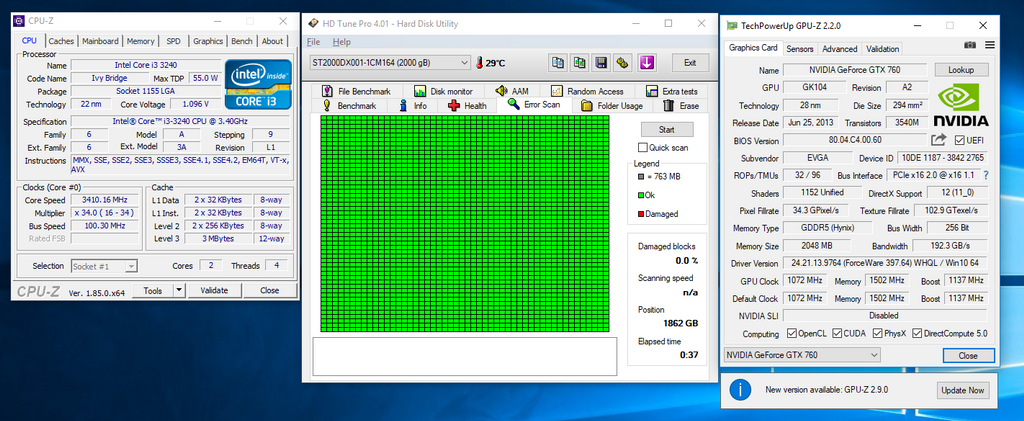Open the NVIDIA GeForce GTX 760 GPU dropdown

pos(802,355)
